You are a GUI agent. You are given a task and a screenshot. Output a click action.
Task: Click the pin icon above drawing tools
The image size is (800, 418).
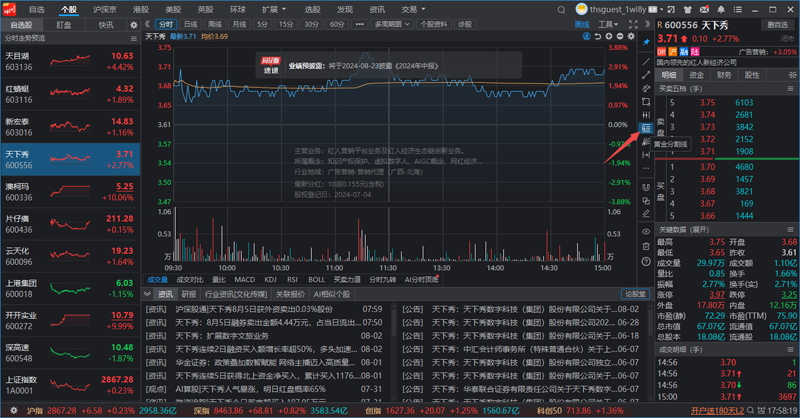tap(646, 43)
